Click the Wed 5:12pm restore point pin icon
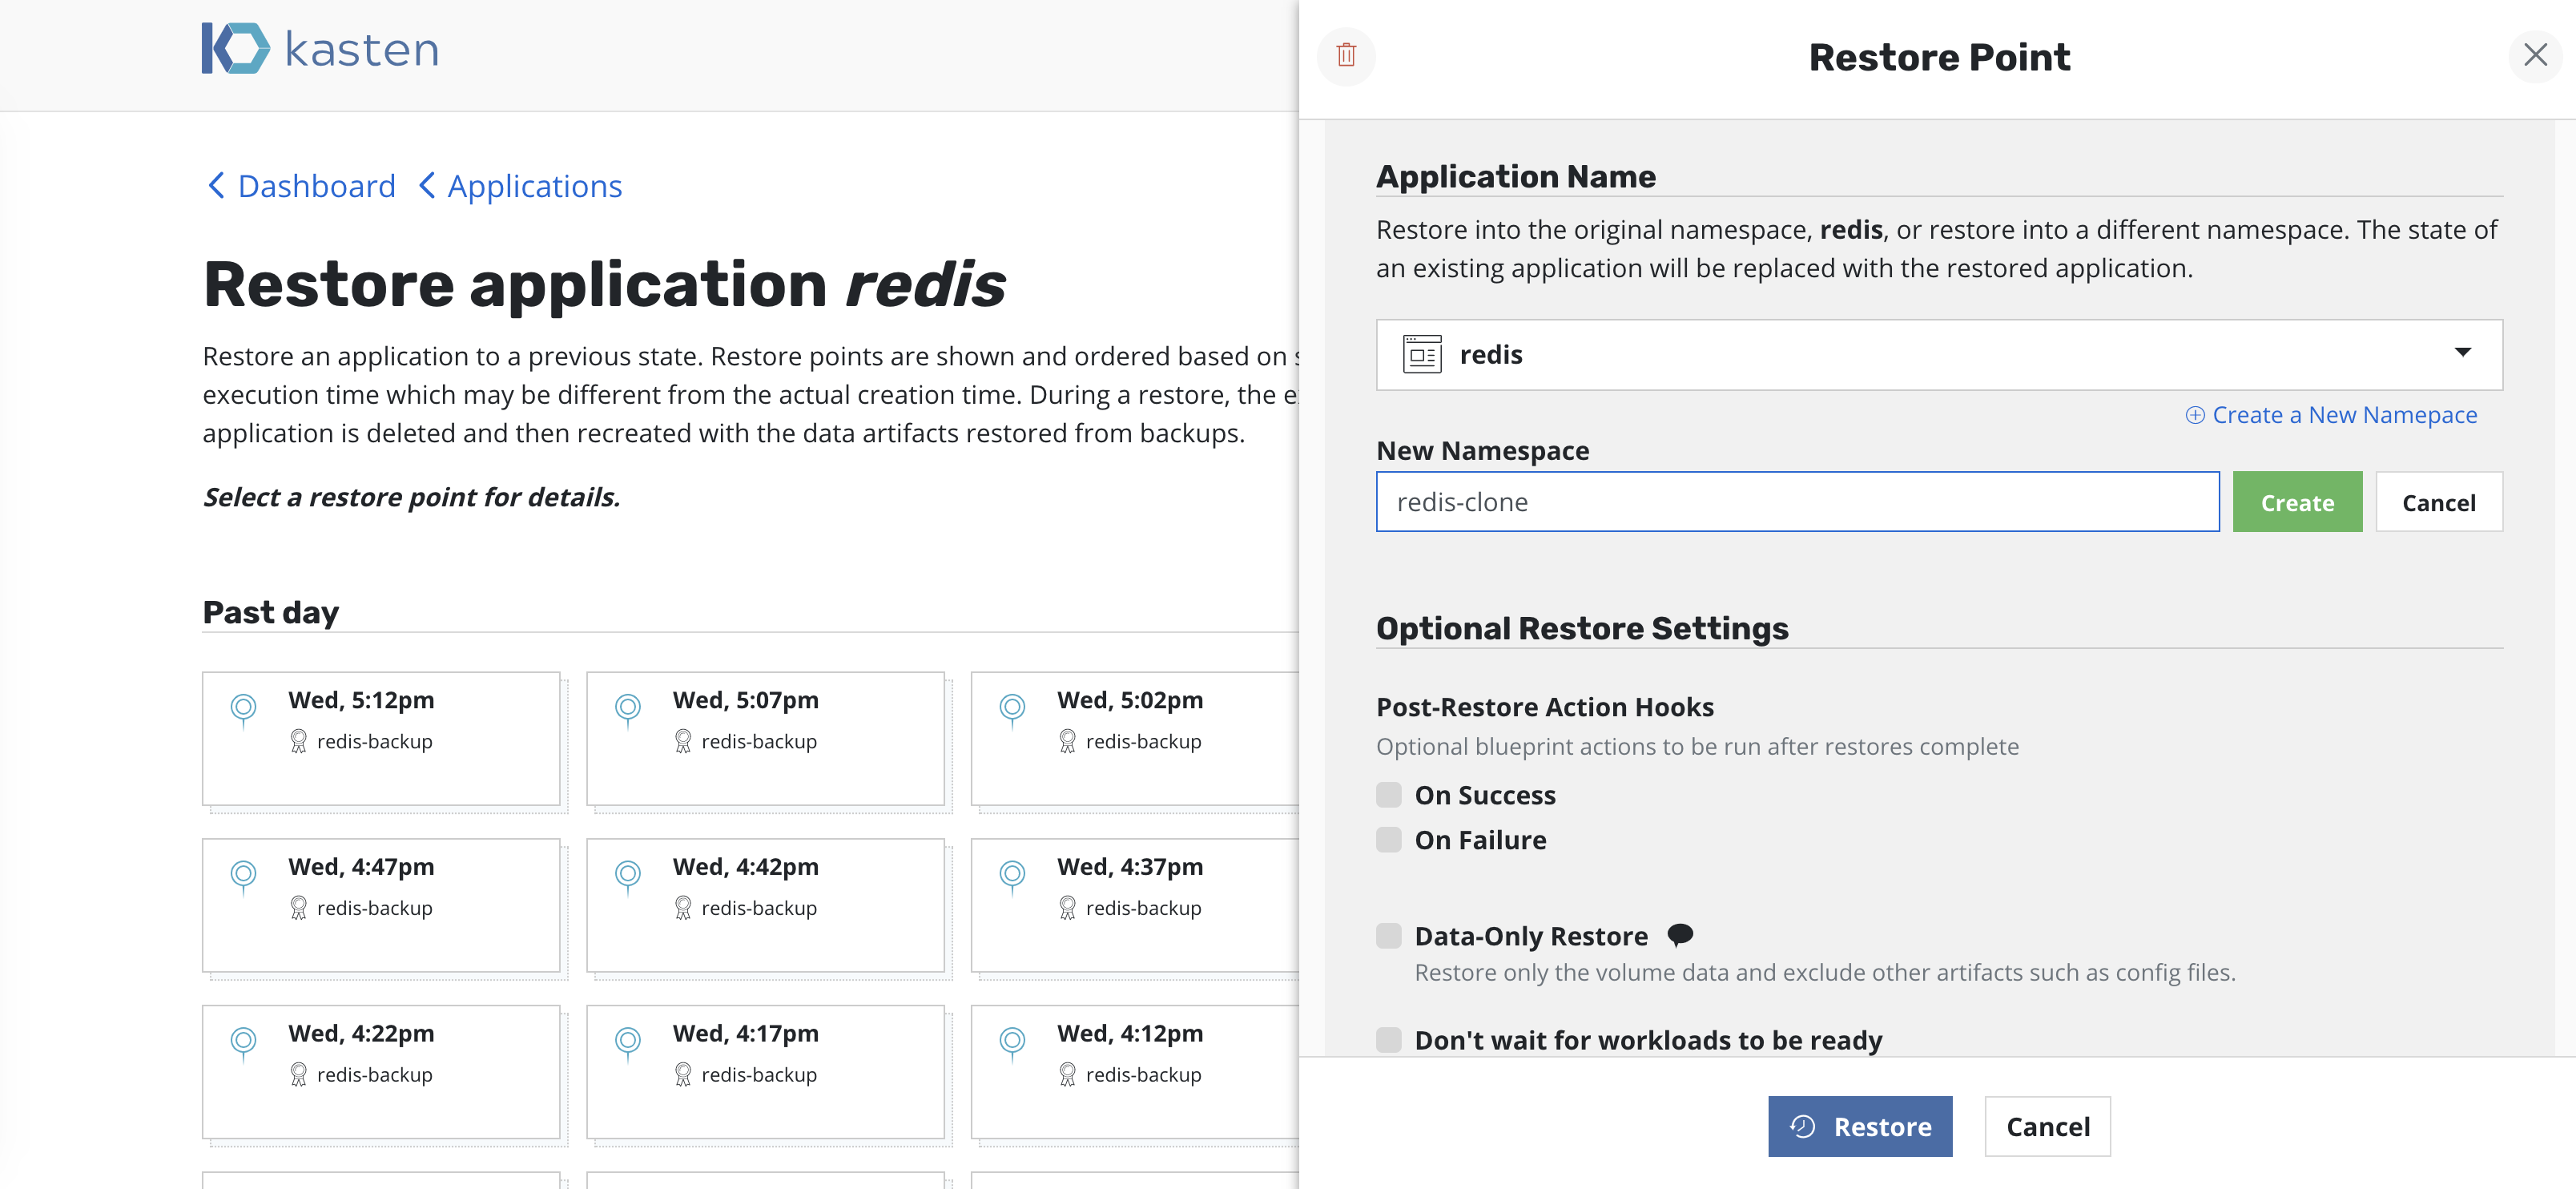This screenshot has height=1189, width=2576. (x=243, y=709)
